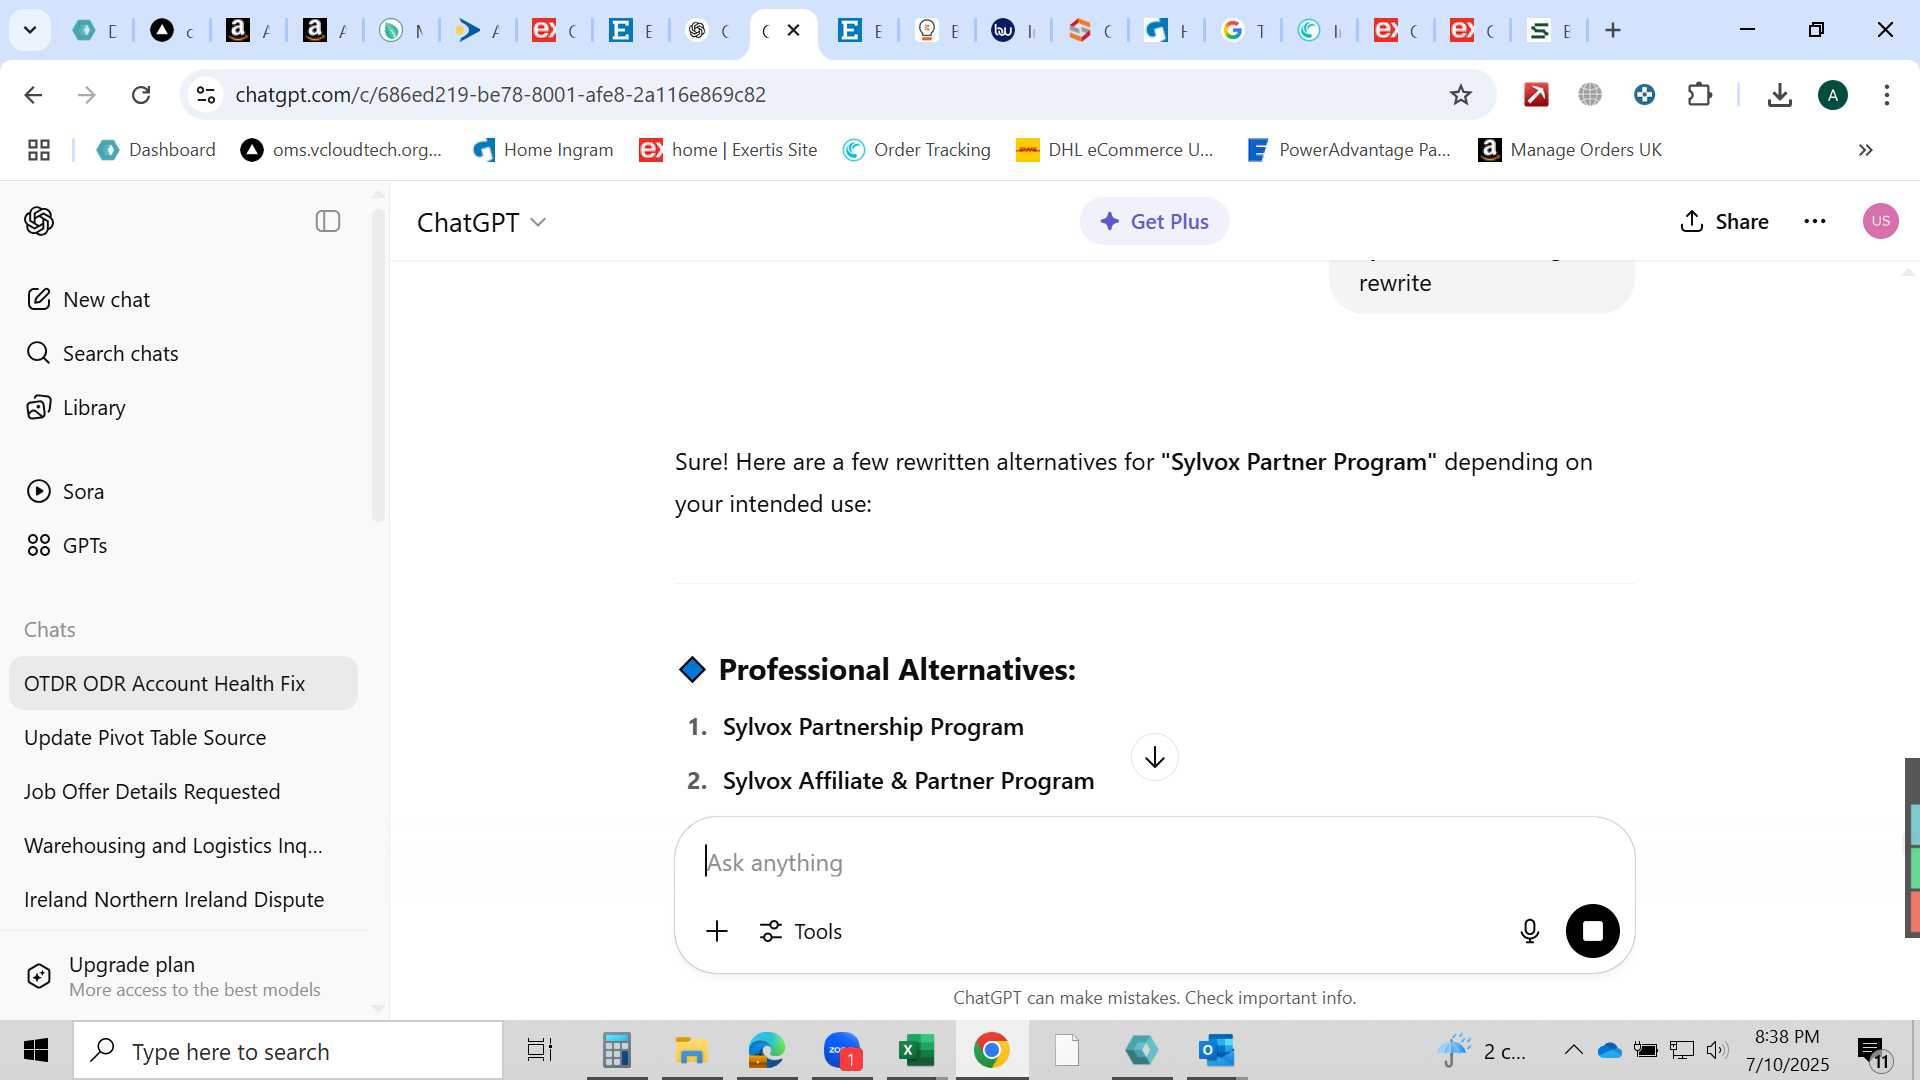Screen dimensions: 1920x1080
Task: Open home Exertis Site bookmark
Action: click(x=728, y=150)
